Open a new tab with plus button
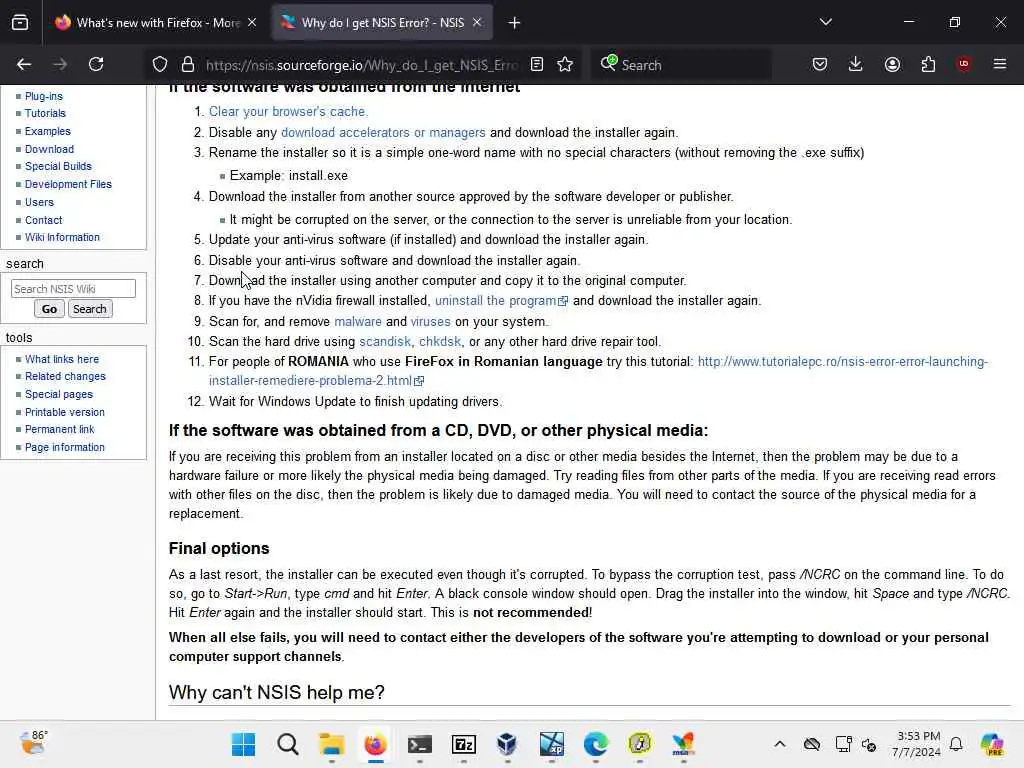Image resolution: width=1024 pixels, height=768 pixels. tap(515, 23)
